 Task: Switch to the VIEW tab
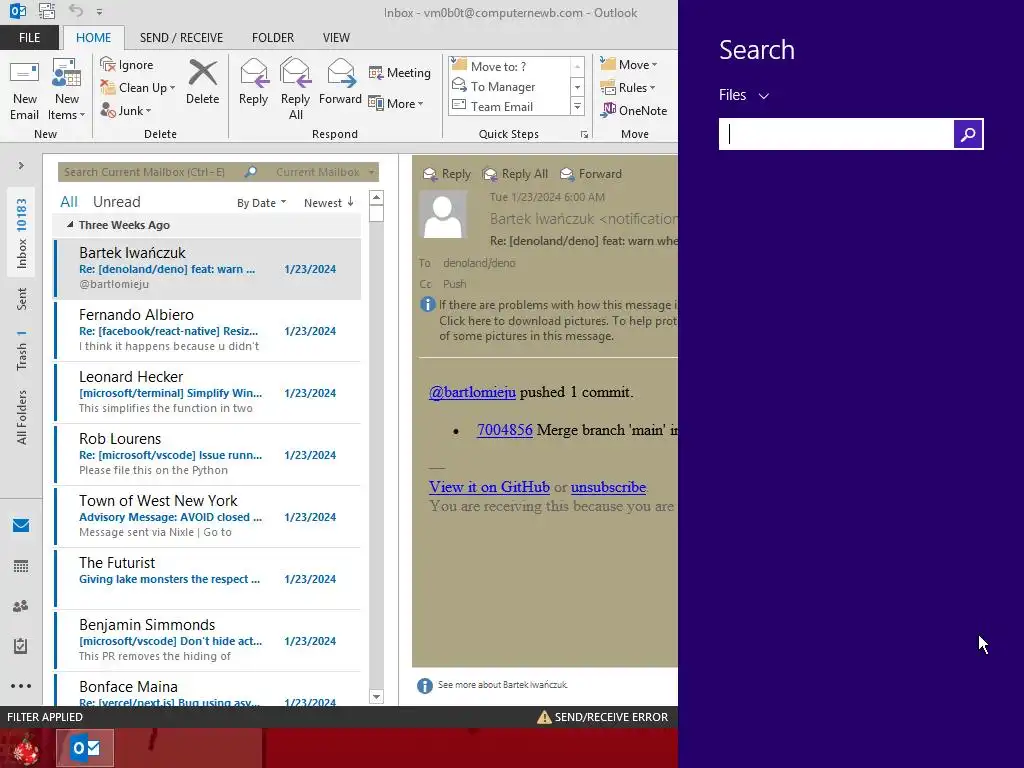tap(336, 38)
